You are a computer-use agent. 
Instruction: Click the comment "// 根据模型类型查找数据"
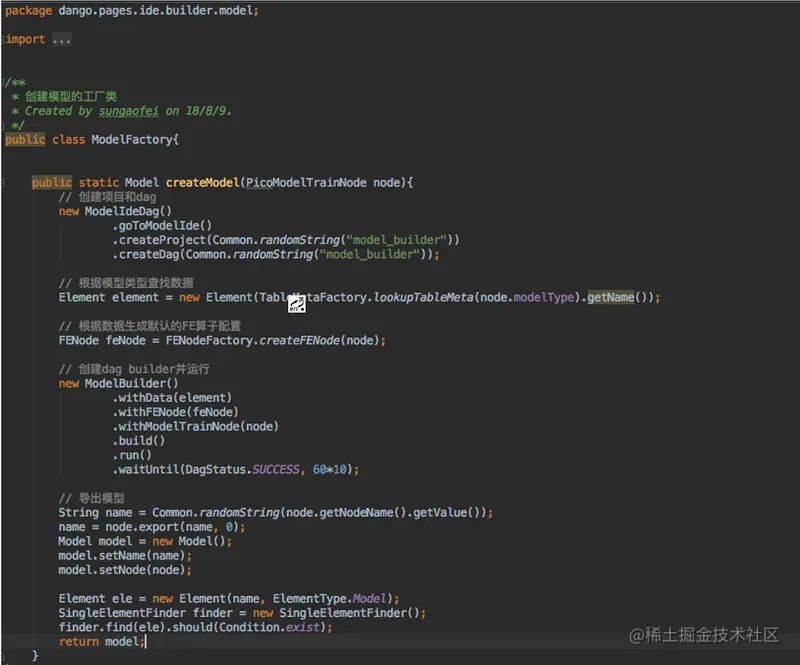(x=126, y=283)
